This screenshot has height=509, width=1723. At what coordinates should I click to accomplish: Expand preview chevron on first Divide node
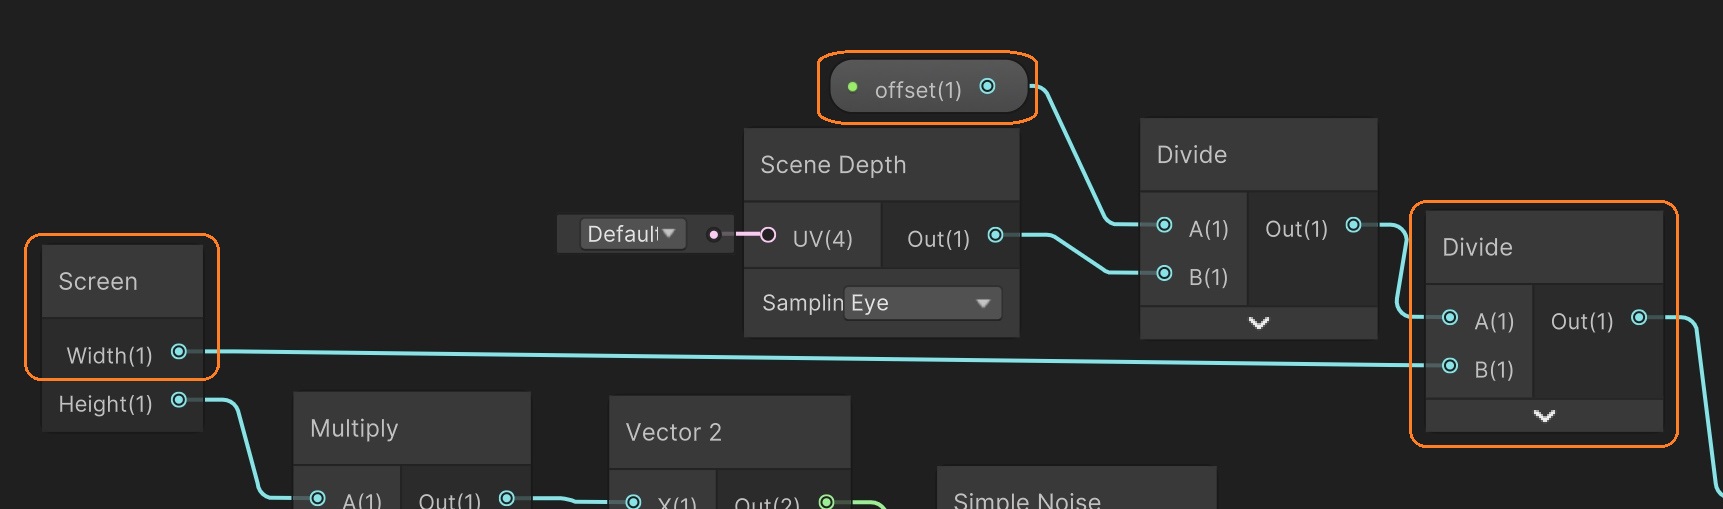pos(1259,323)
